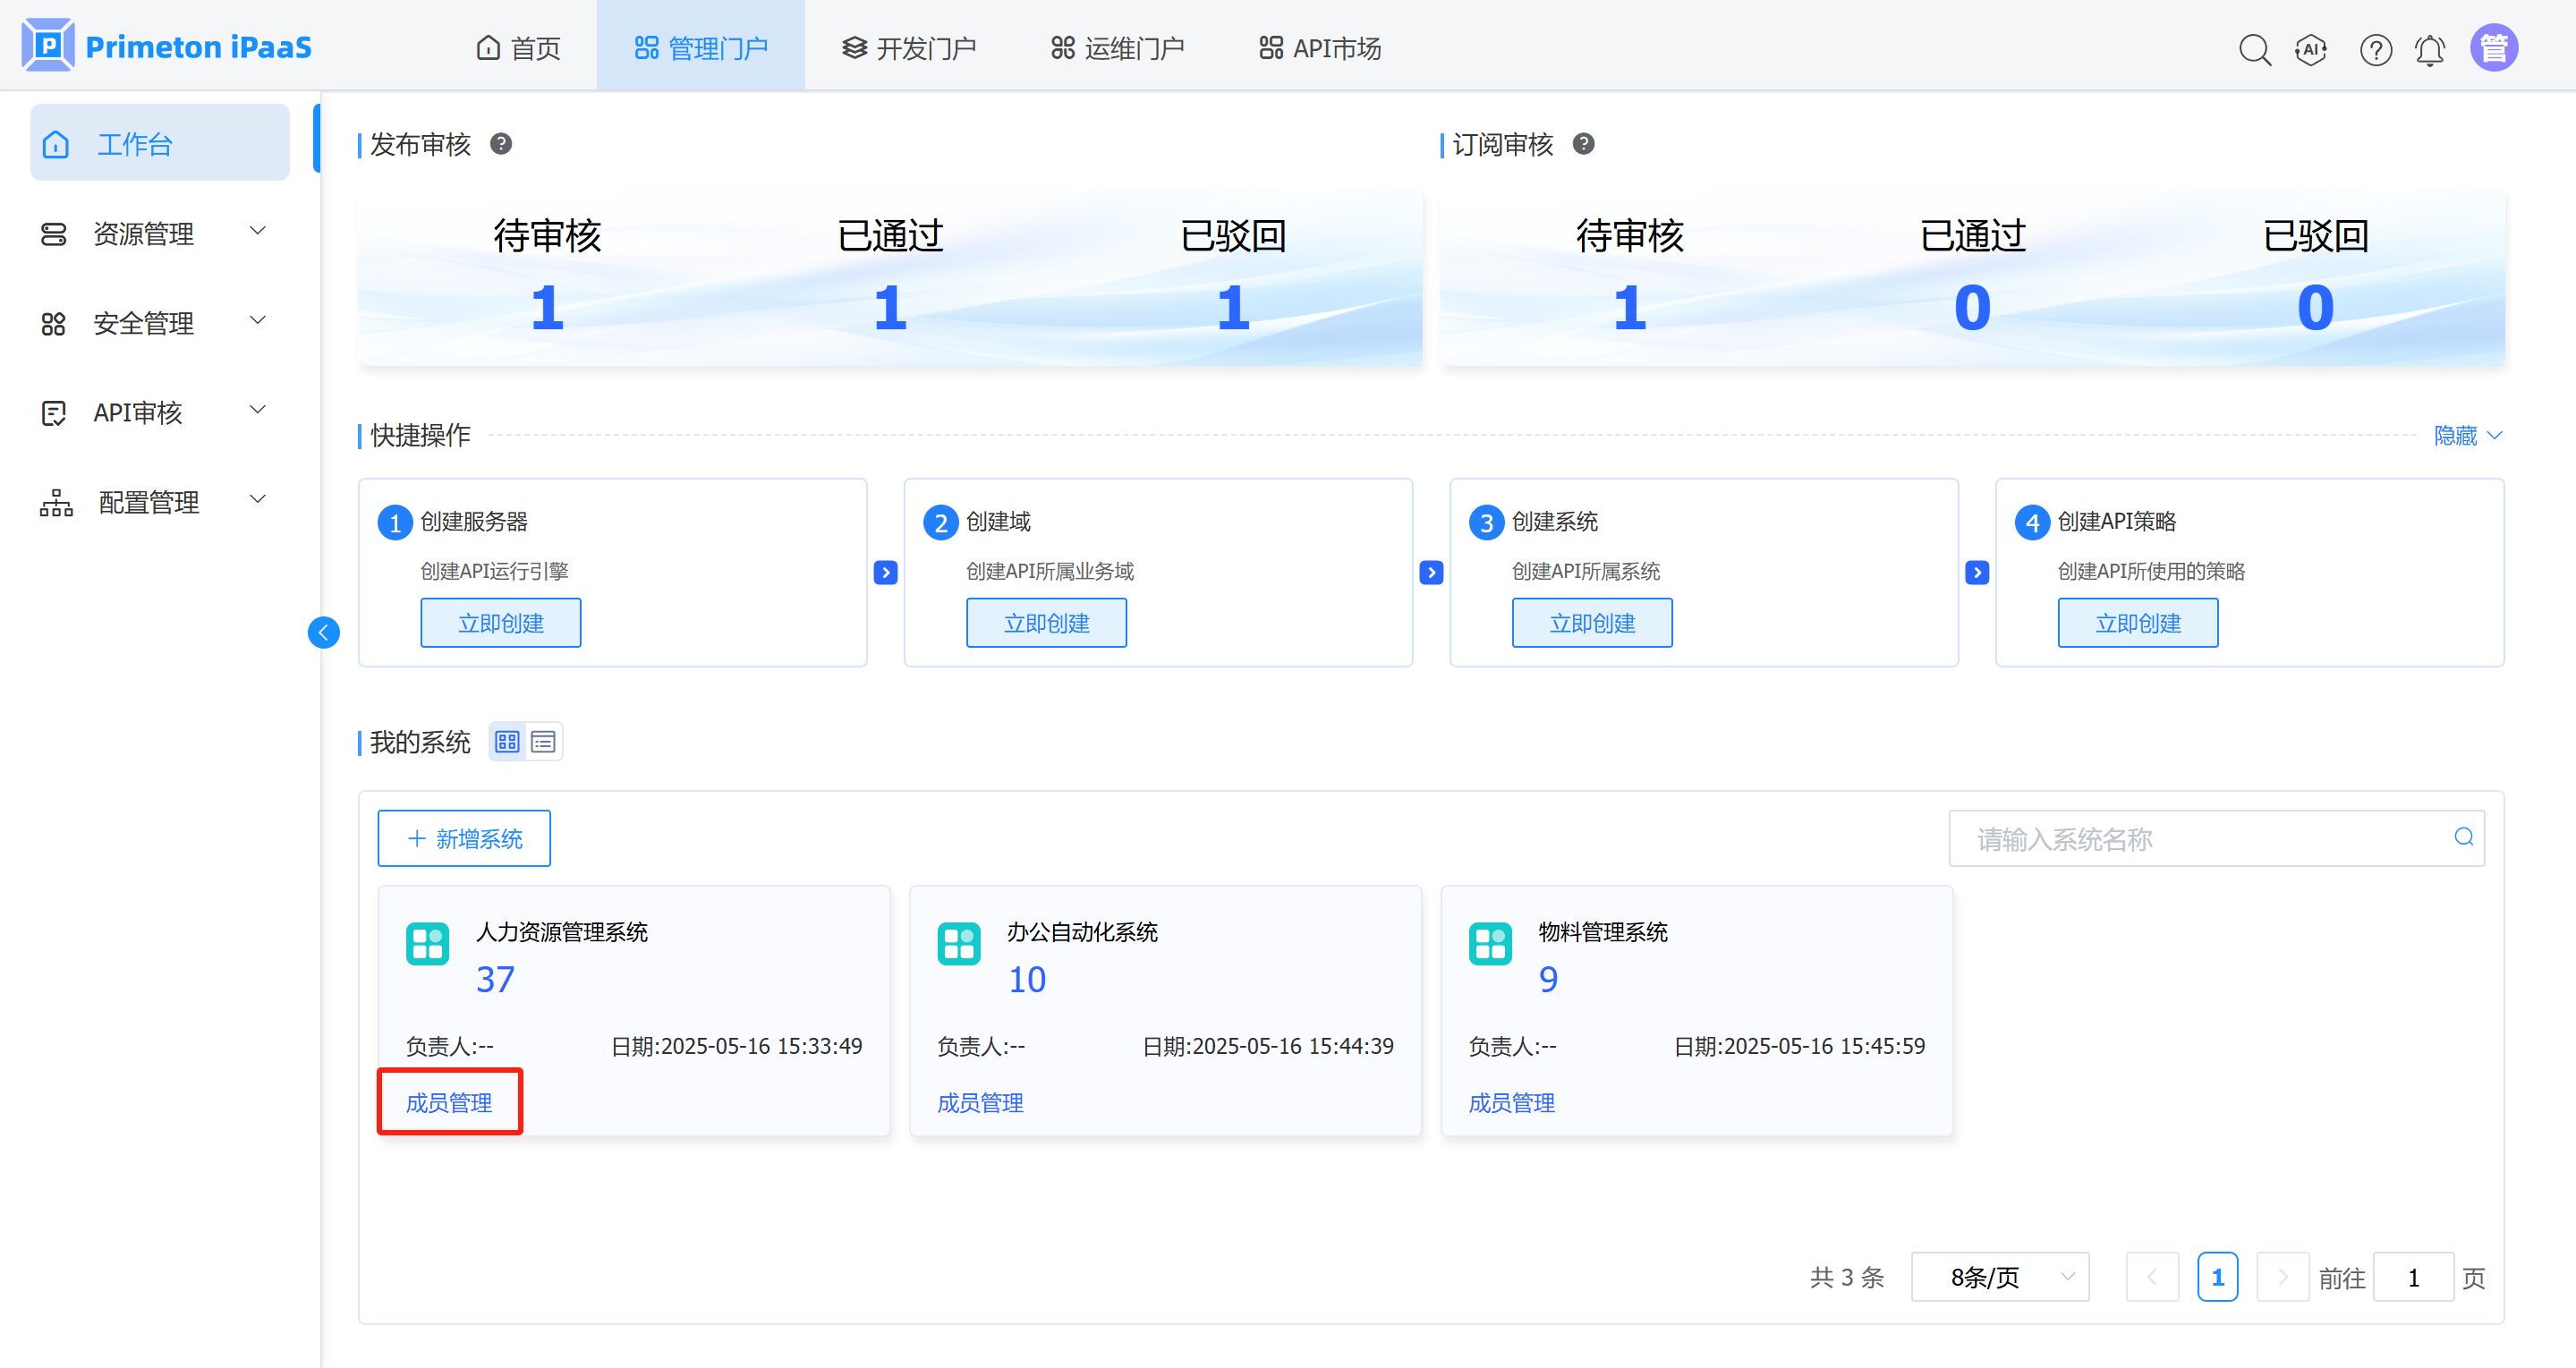Switch to the 开发门户 tab
Screen dimensions: 2576x1368
[x=908, y=48]
